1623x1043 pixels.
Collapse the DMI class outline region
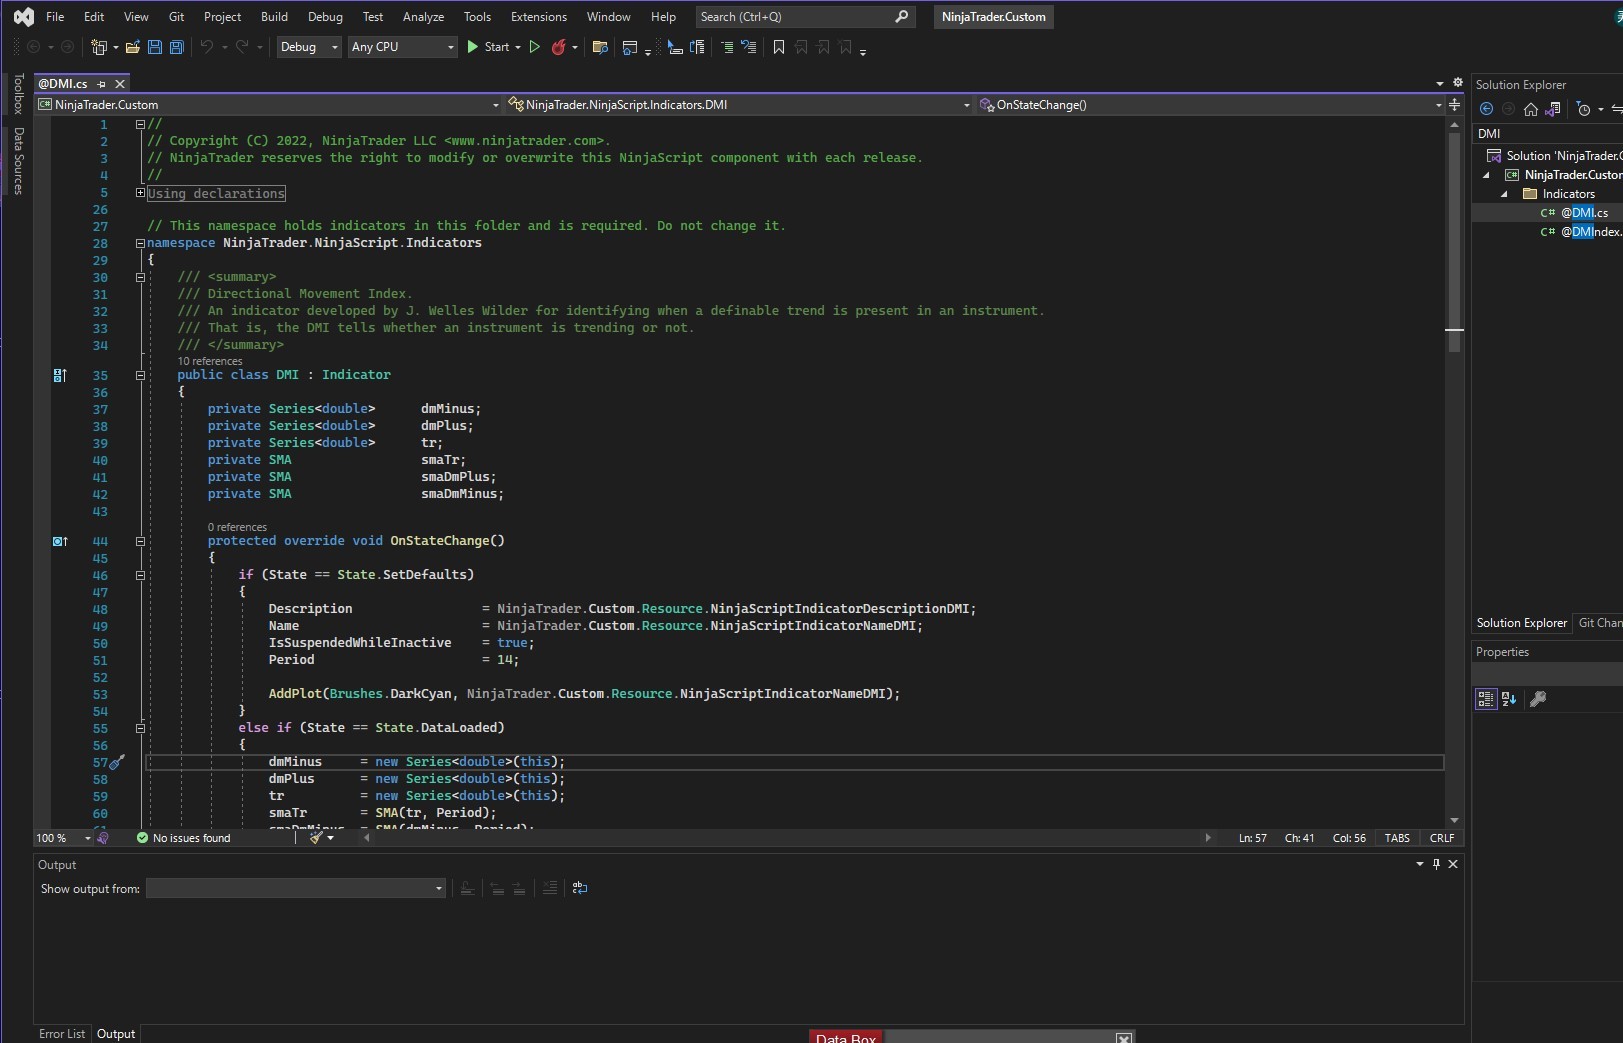[x=140, y=375]
